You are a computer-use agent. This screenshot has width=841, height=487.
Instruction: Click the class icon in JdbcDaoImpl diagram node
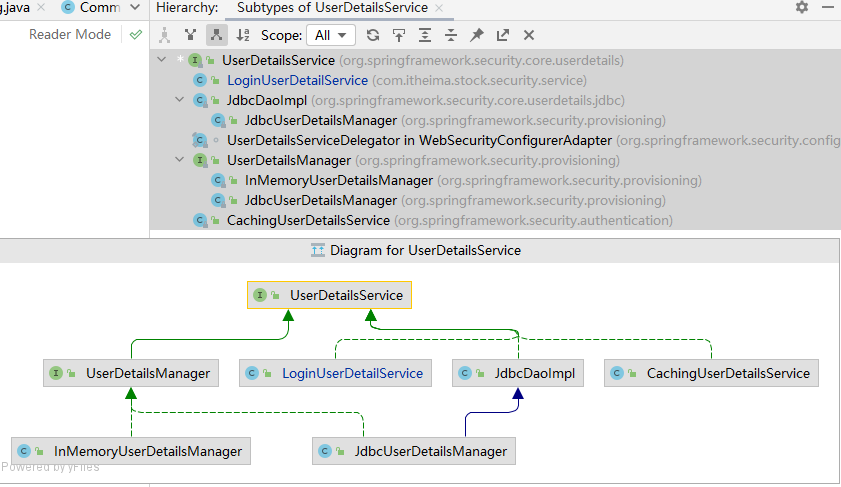(465, 373)
